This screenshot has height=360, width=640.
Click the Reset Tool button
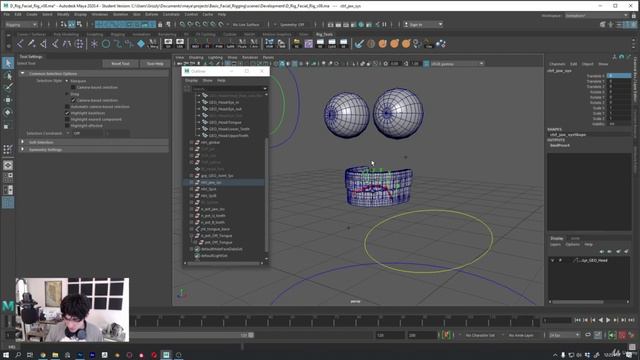[120, 64]
